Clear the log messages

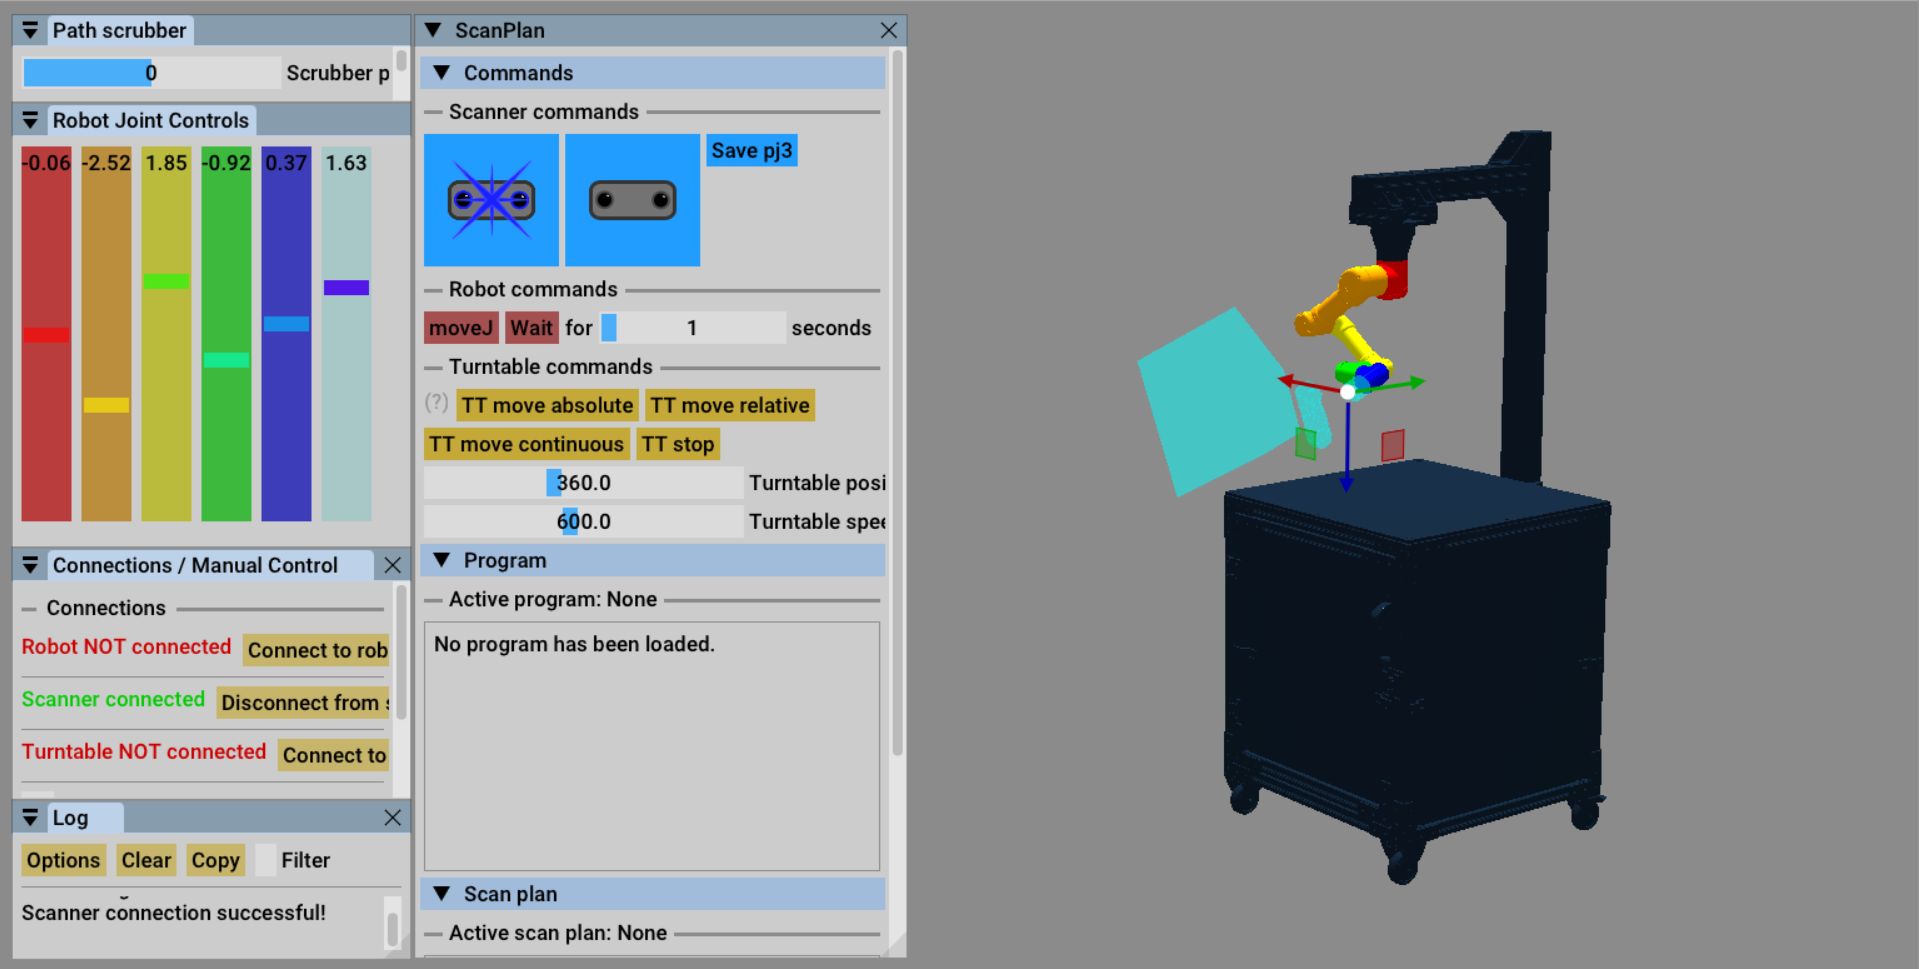pos(146,860)
